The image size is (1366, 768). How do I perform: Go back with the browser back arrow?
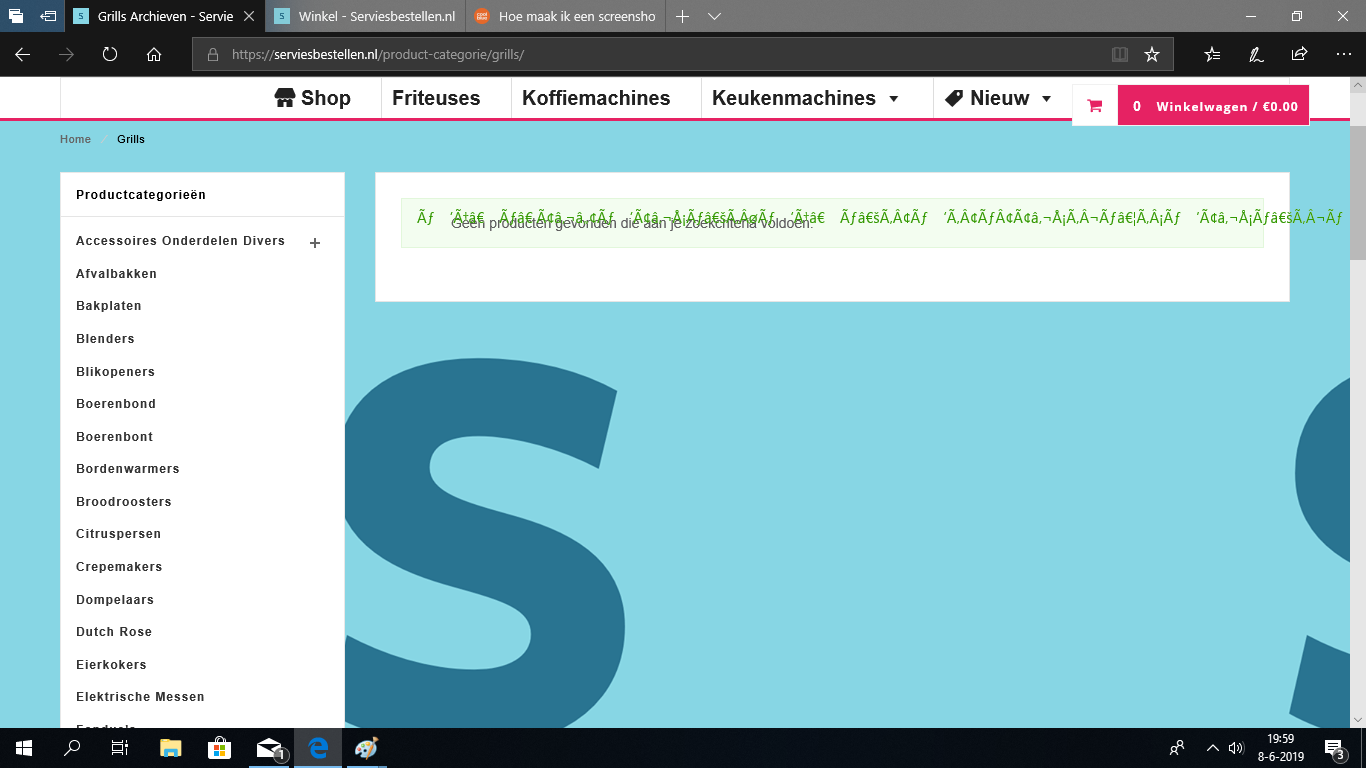pyautogui.click(x=22, y=54)
